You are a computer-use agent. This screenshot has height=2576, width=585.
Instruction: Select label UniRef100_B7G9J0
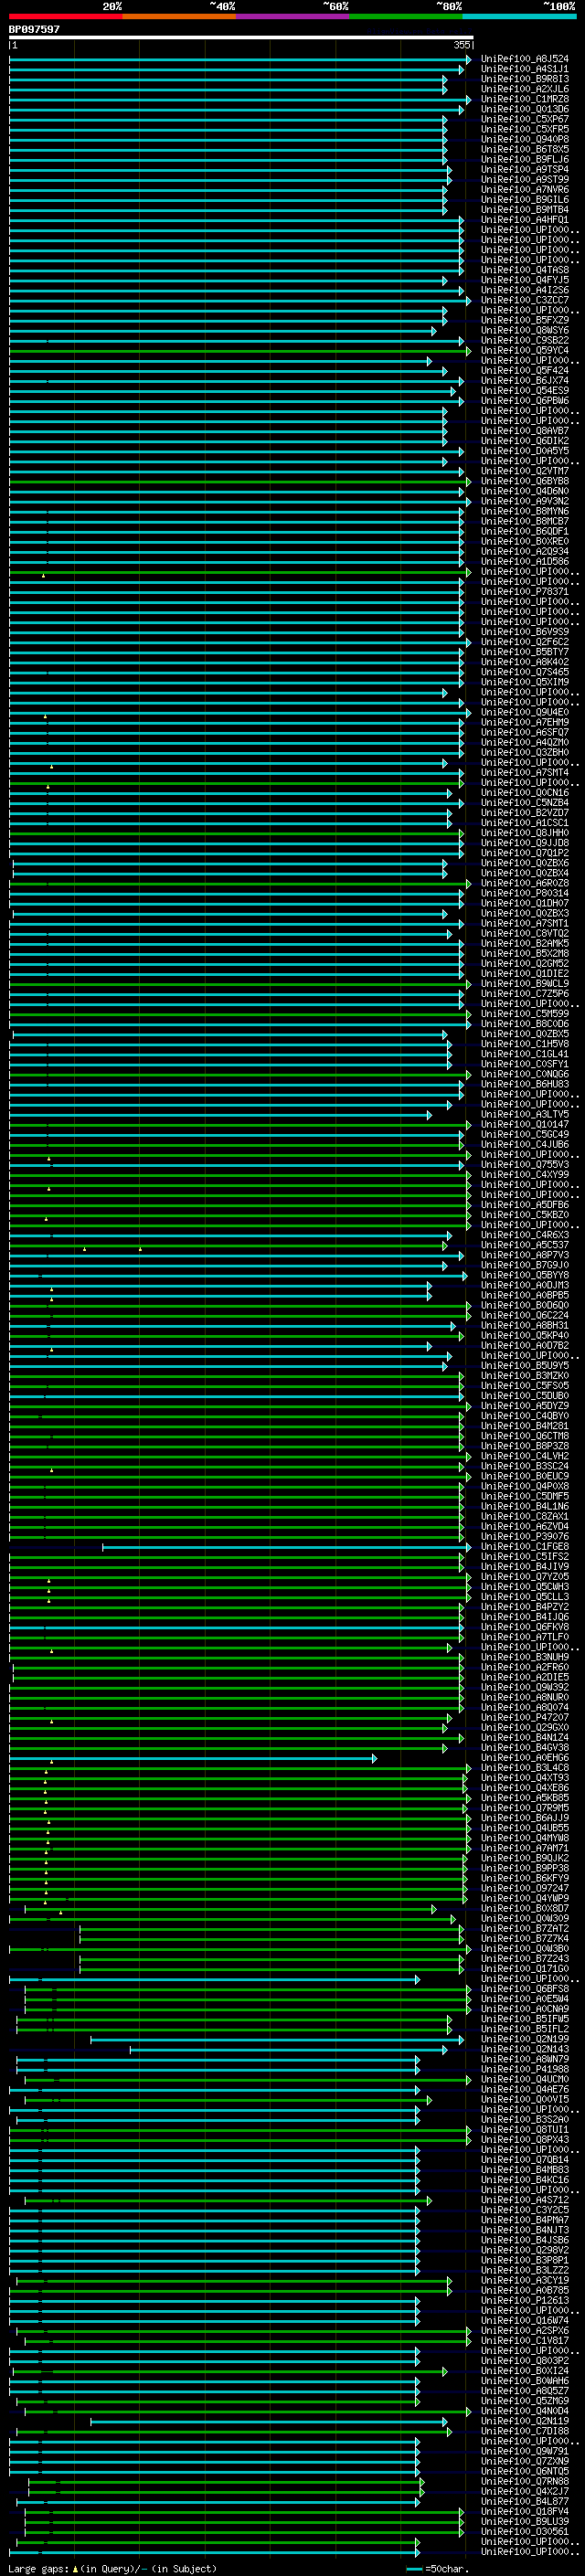[x=525, y=1265]
